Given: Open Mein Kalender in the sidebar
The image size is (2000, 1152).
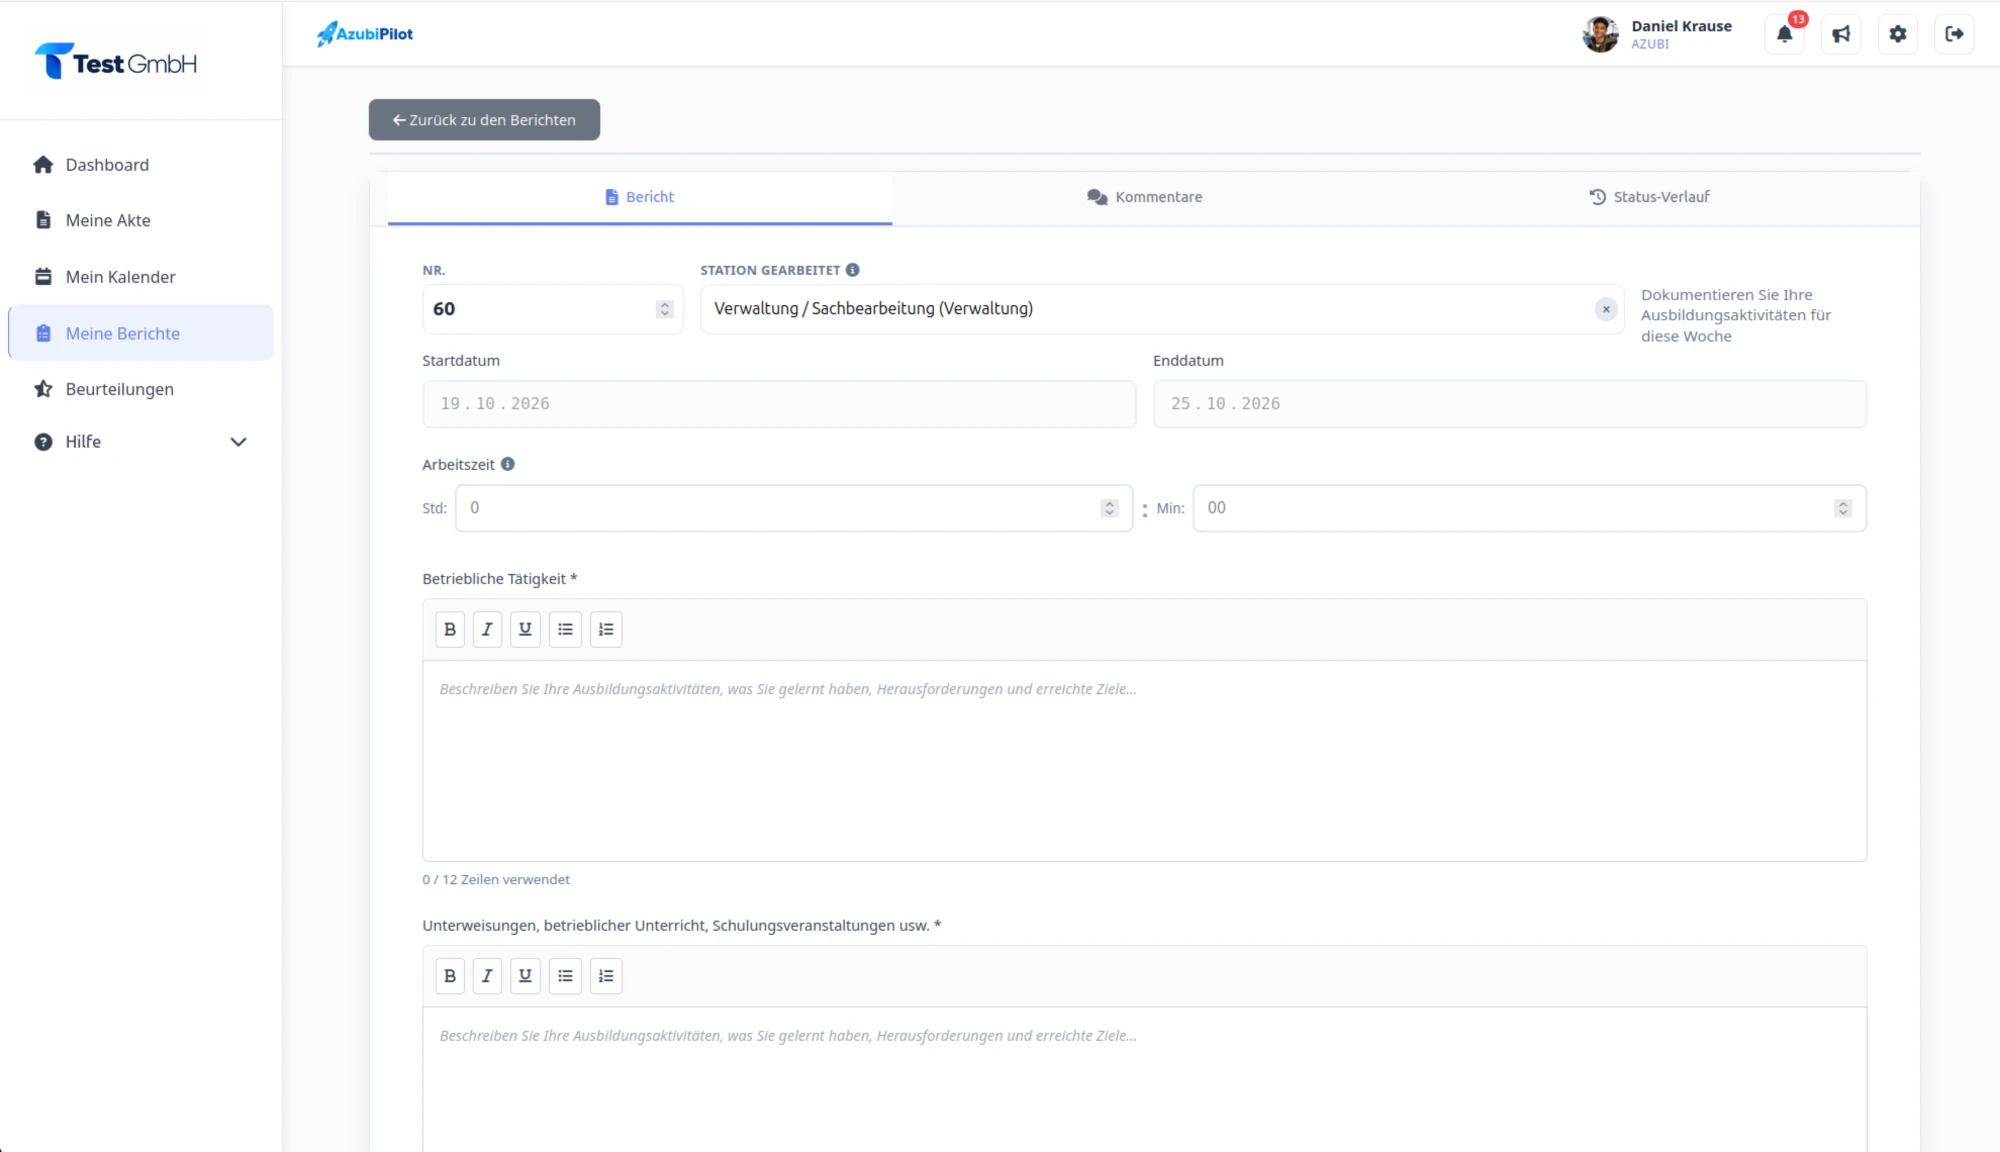Looking at the screenshot, I should coord(141,277).
